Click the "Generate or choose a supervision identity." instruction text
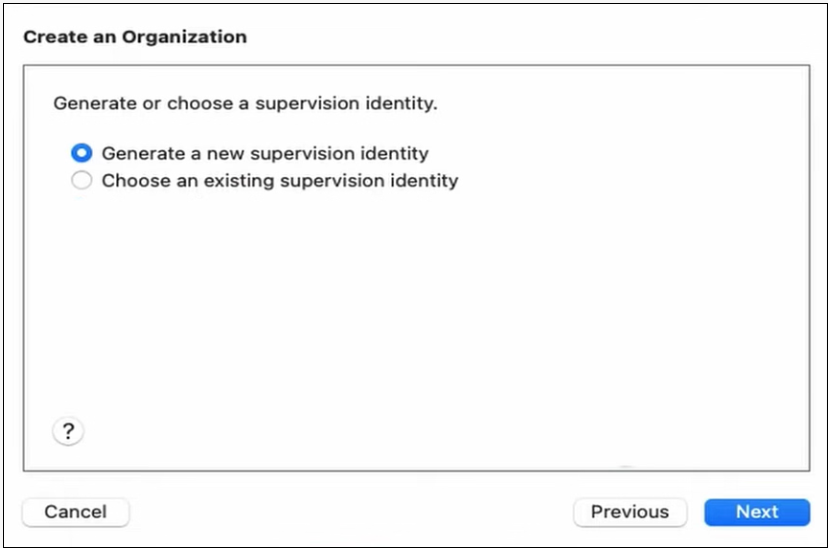The height and width of the screenshot is (548, 828). point(245,103)
